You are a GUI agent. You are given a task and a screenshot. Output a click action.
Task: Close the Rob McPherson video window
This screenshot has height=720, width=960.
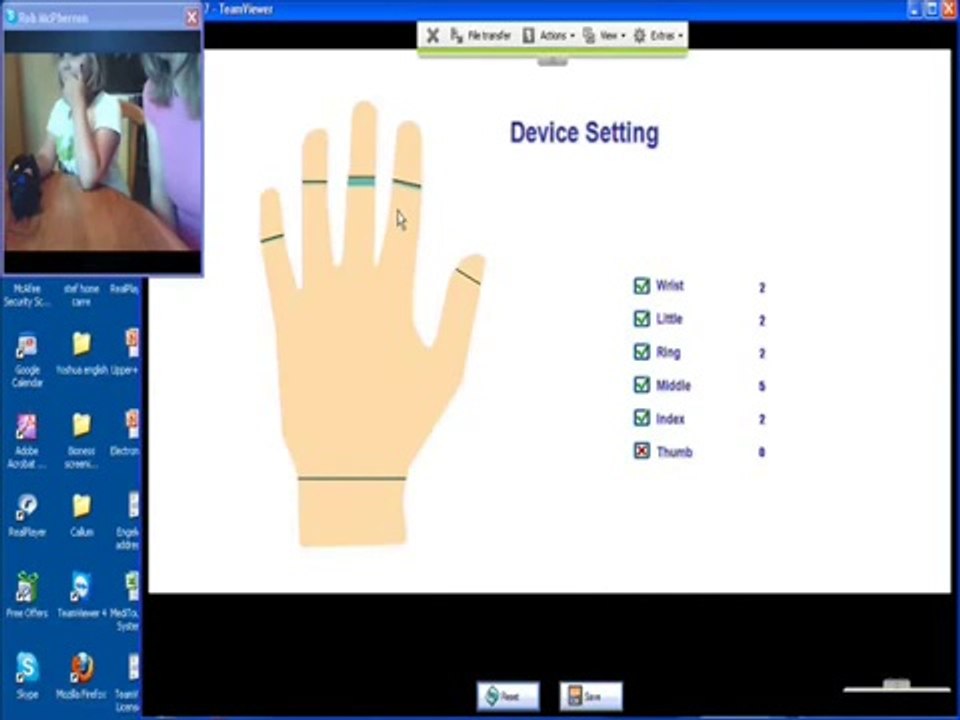[x=192, y=18]
